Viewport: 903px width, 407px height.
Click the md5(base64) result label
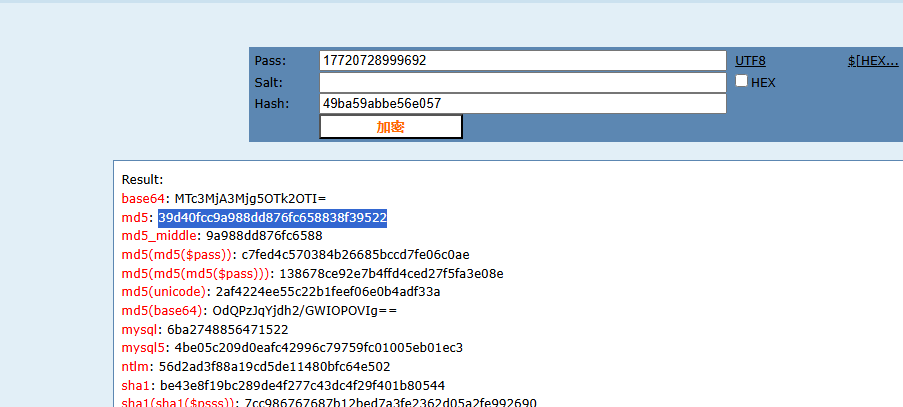click(164, 311)
